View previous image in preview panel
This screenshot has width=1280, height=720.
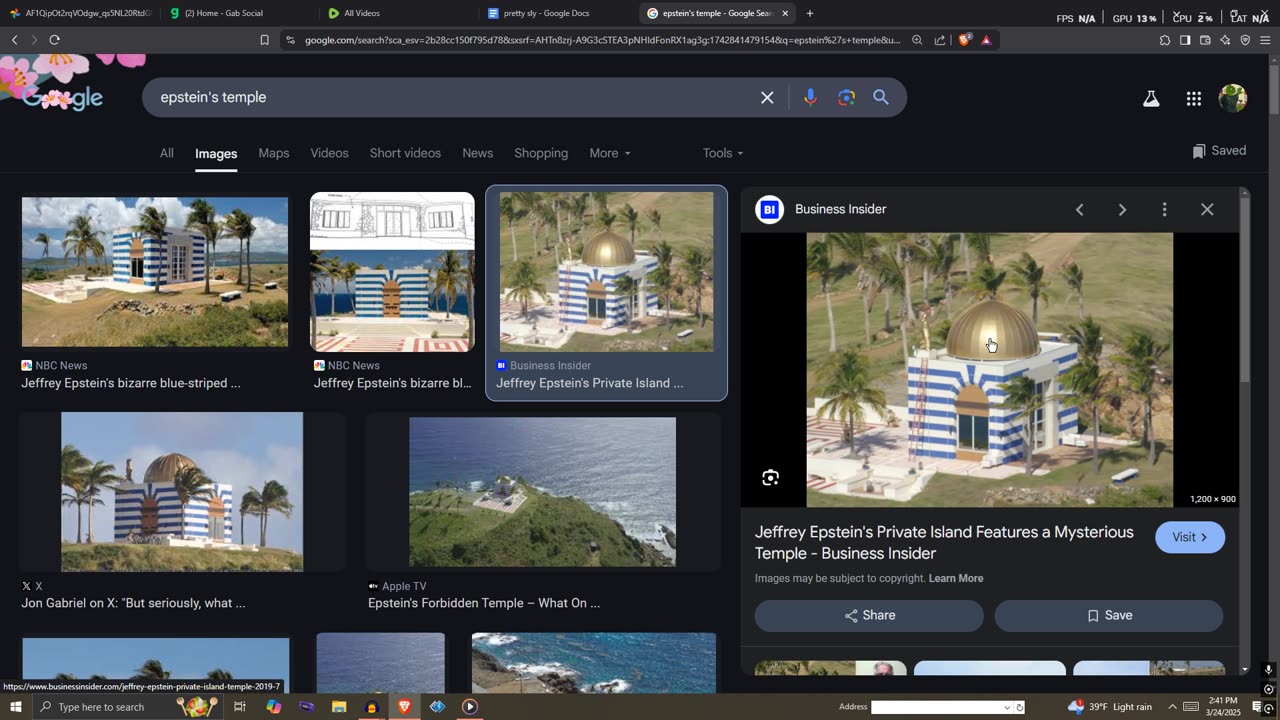1079,209
